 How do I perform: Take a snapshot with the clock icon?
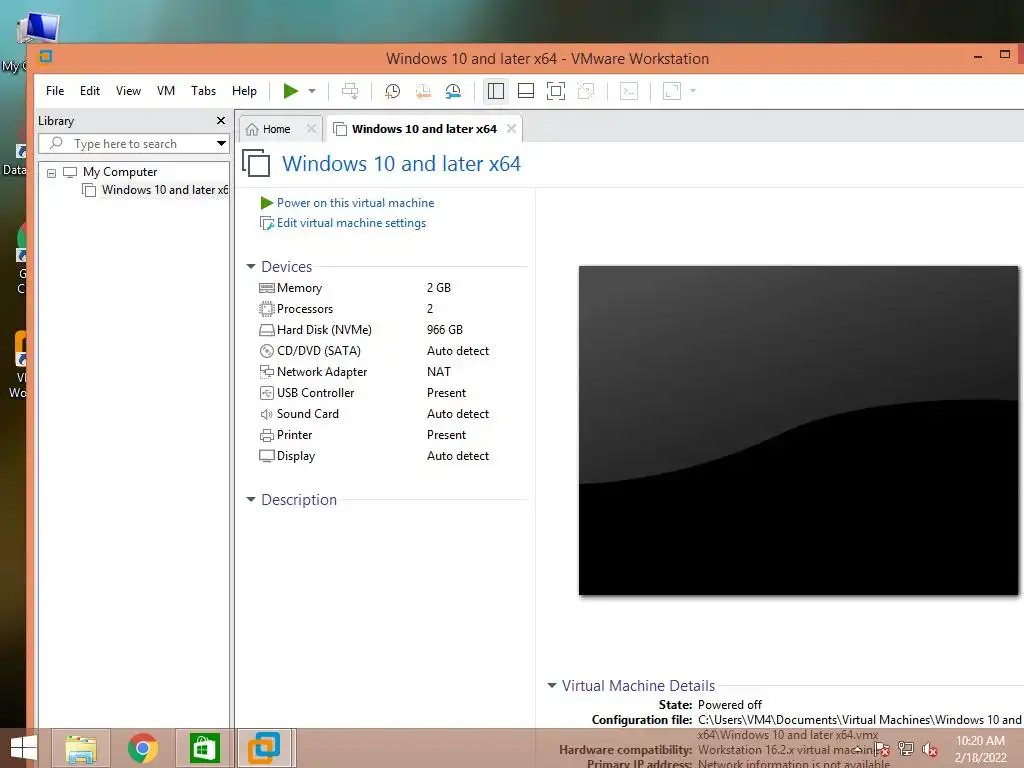pyautogui.click(x=392, y=91)
